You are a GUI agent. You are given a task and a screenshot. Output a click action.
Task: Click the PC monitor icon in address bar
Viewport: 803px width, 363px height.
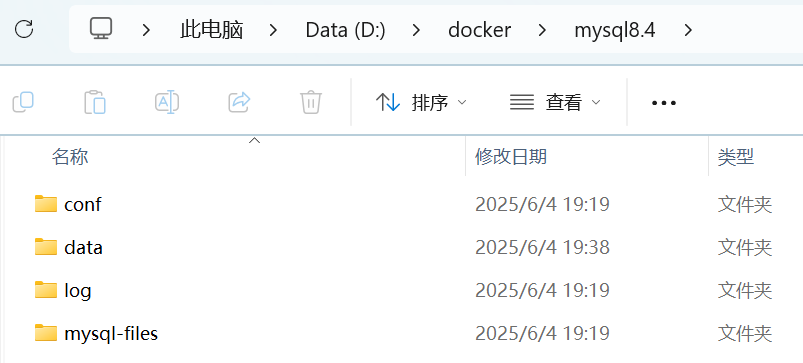tap(101, 29)
